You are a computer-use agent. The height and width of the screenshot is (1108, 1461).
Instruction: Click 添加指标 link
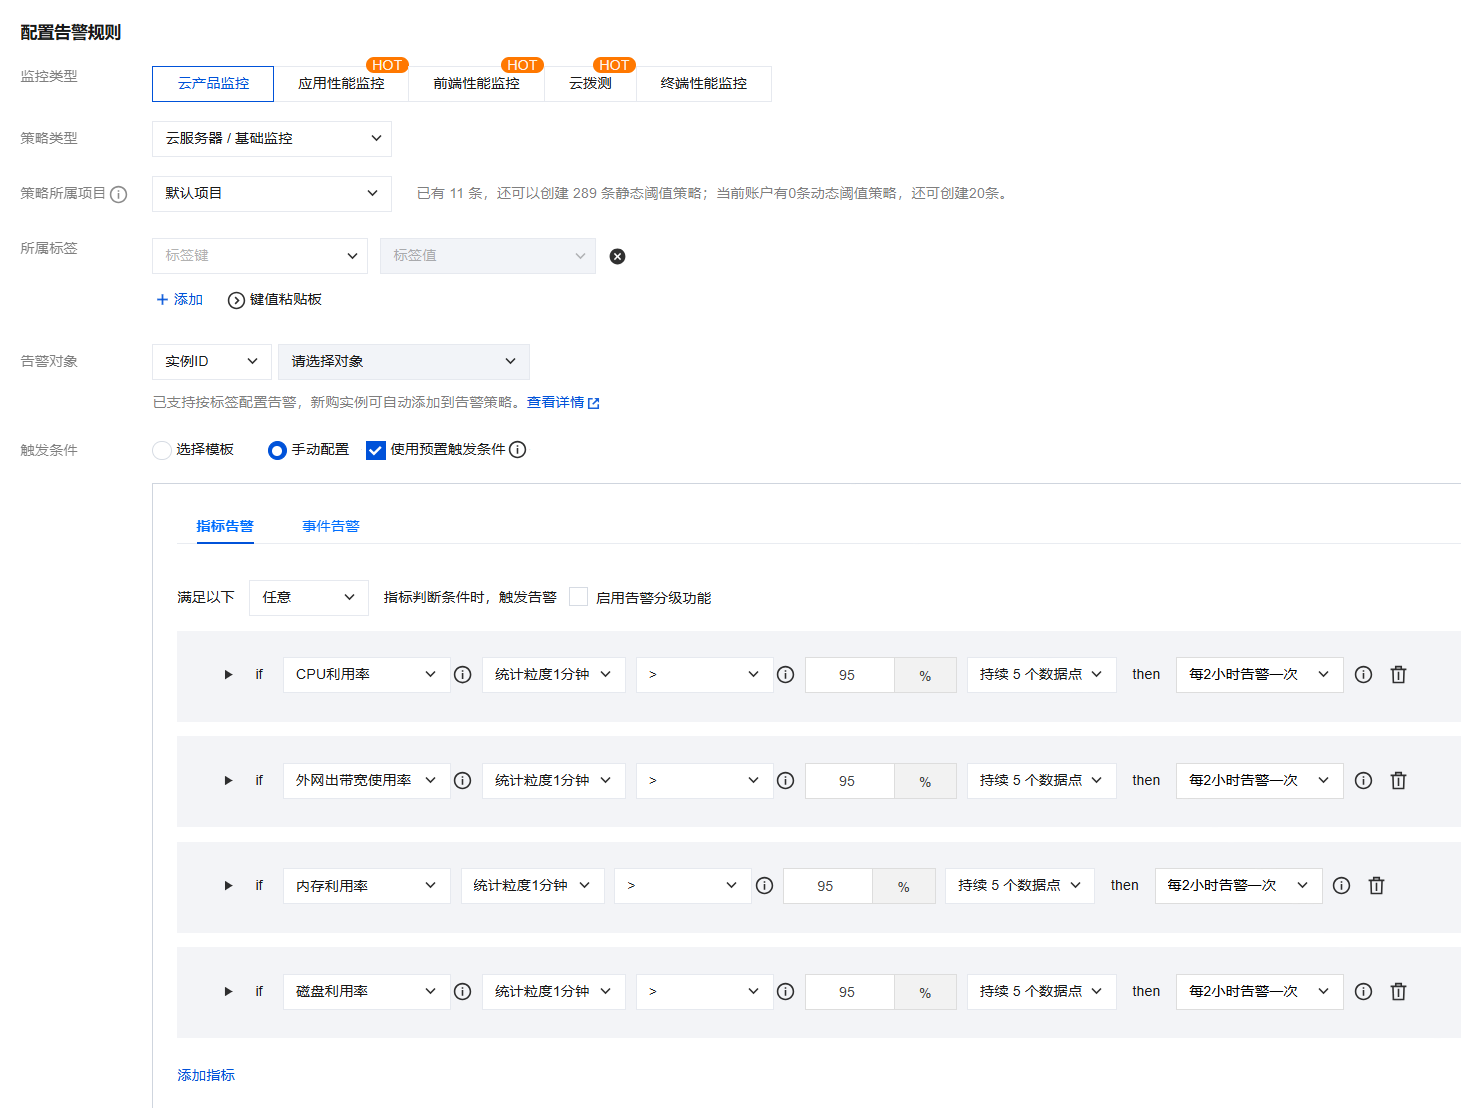click(x=206, y=1075)
